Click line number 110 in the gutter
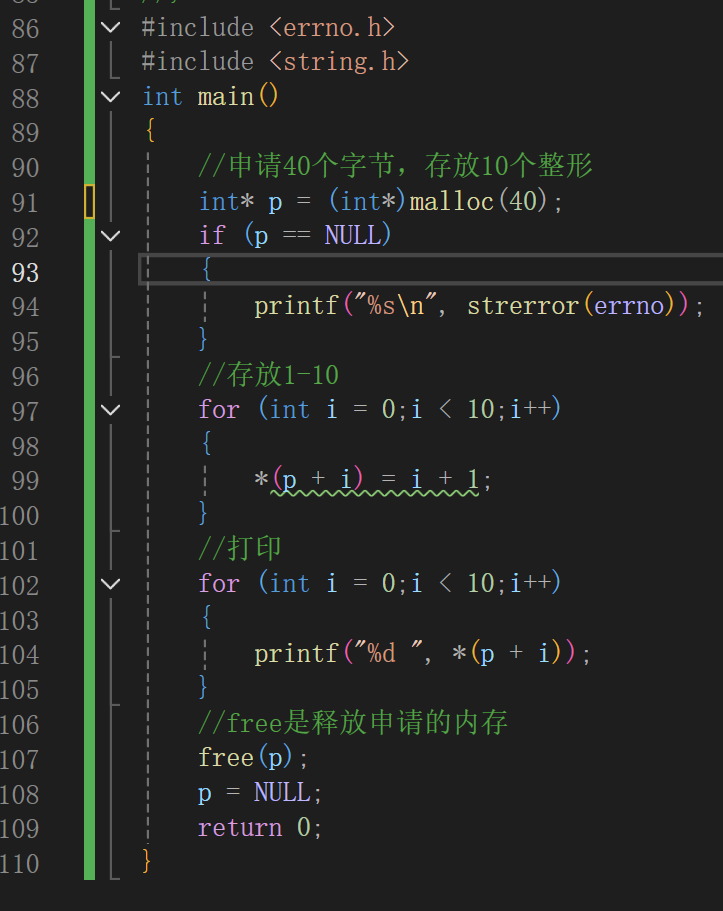Viewport: 723px width, 911px height. [x=19, y=864]
